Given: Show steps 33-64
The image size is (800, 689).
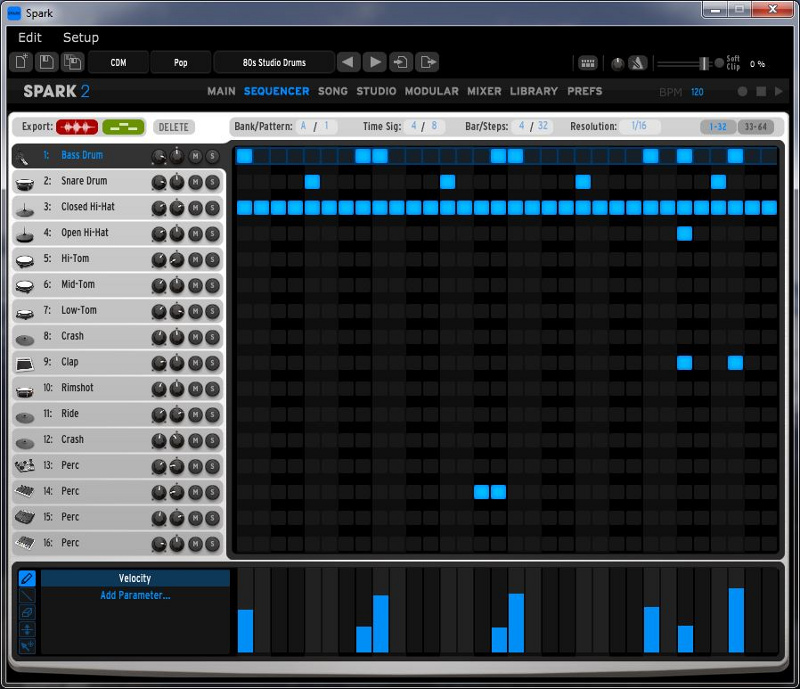Looking at the screenshot, I should 756,127.
